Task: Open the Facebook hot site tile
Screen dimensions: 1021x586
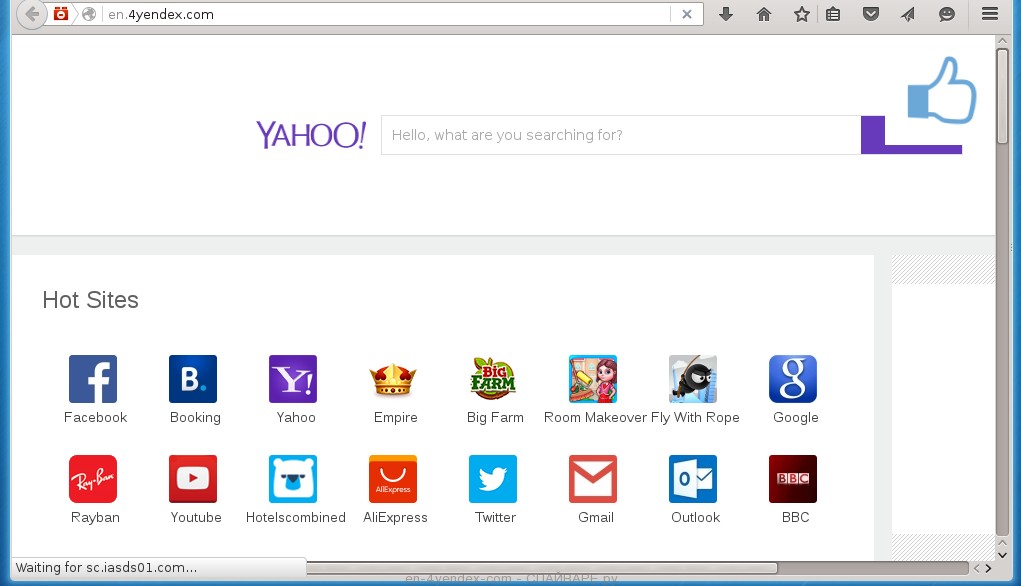Action: tap(93, 380)
